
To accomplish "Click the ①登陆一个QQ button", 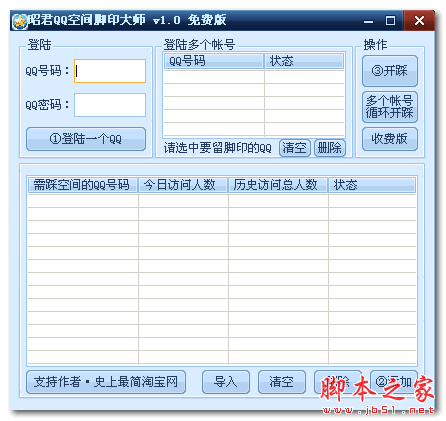I will 86,139.
